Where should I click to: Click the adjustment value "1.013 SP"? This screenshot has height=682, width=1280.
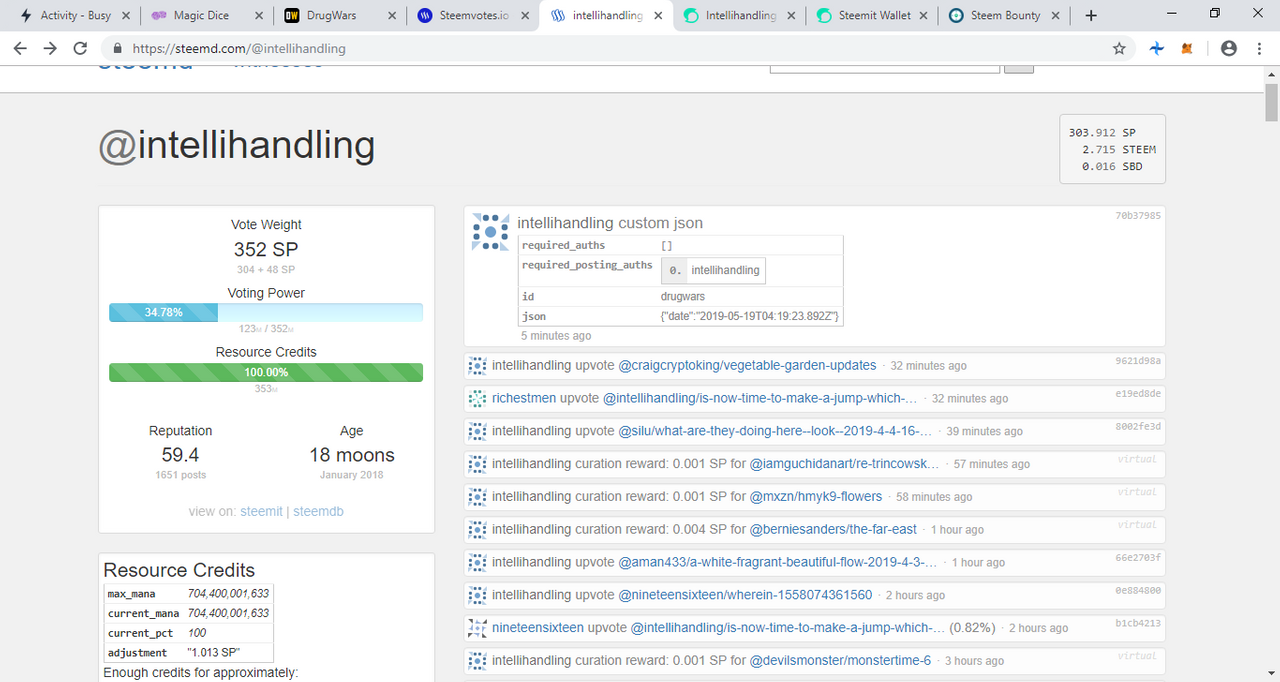(x=214, y=652)
